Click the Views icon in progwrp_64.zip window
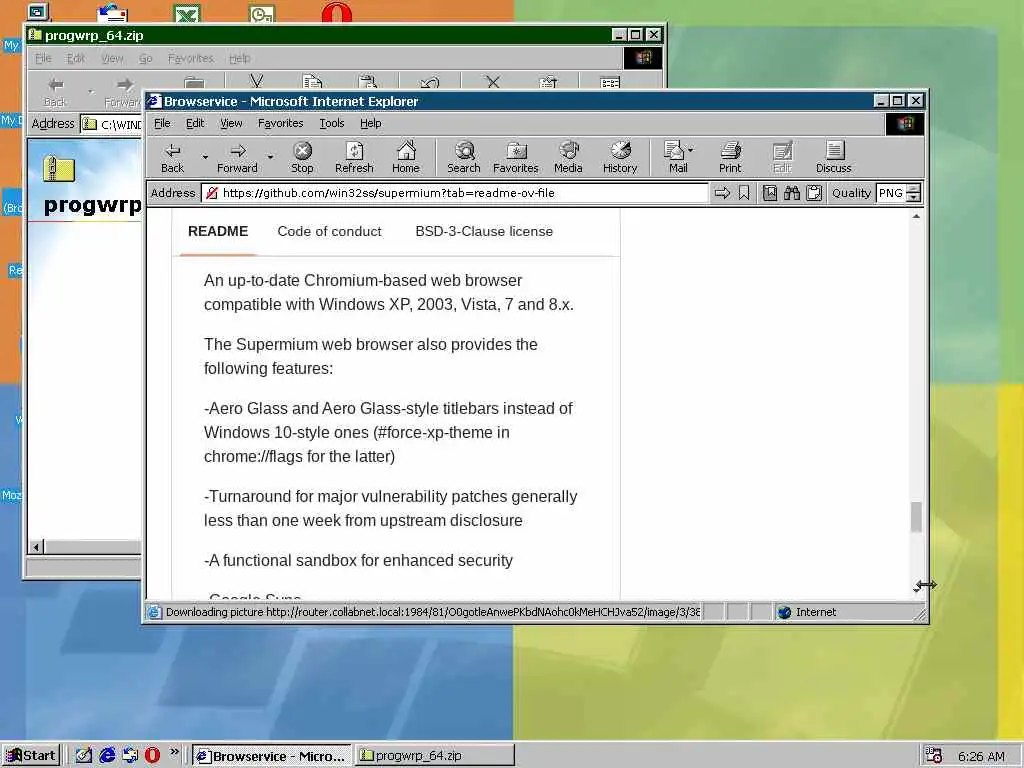Image resolution: width=1024 pixels, height=768 pixels. coord(610,82)
